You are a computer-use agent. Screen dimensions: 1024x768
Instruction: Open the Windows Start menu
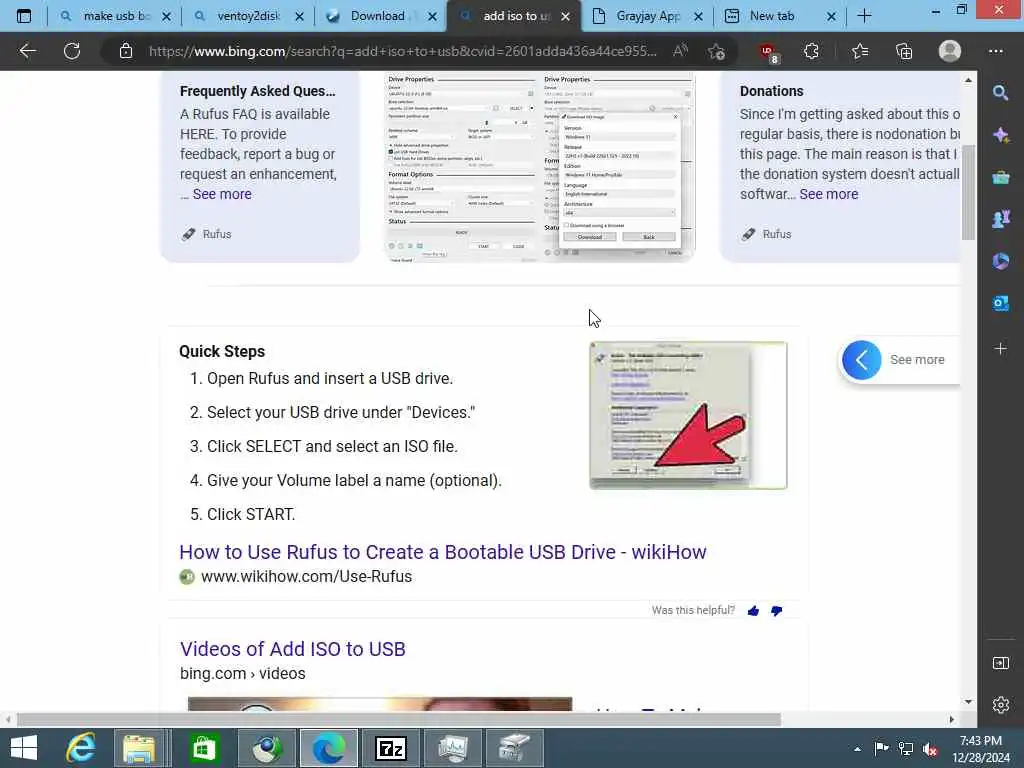coord(24,748)
